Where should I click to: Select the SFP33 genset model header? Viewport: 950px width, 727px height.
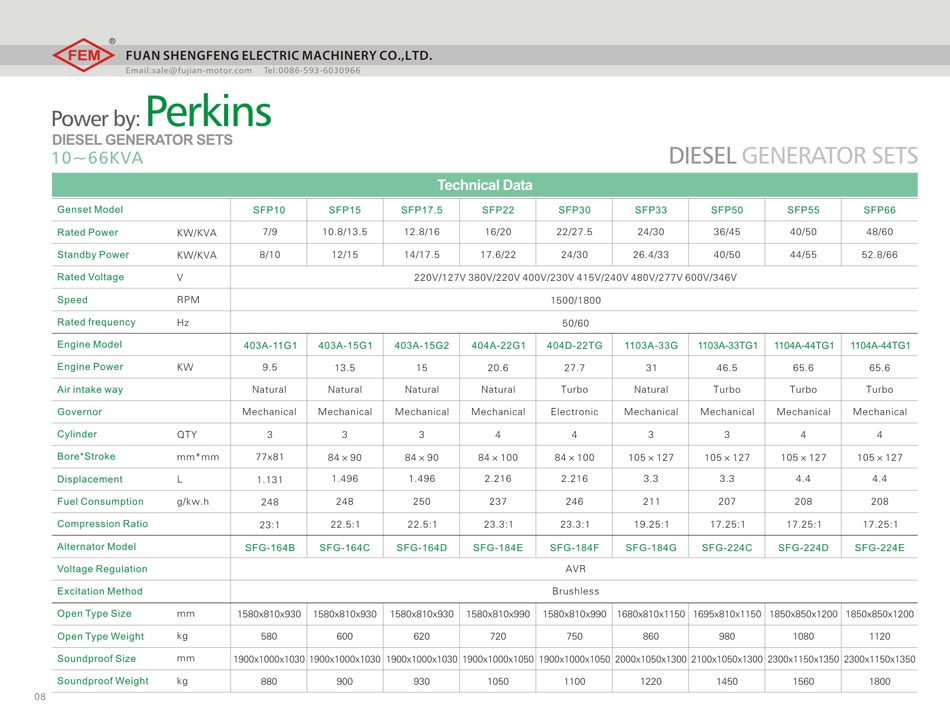[x=651, y=210]
